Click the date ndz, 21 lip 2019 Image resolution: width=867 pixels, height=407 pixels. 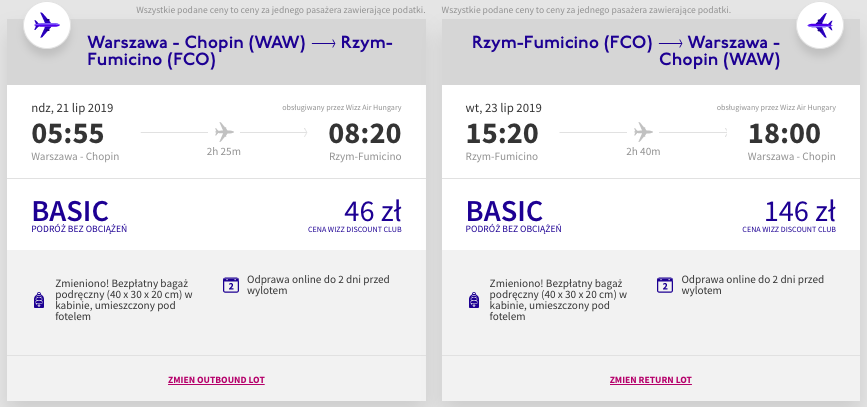[x=72, y=108]
